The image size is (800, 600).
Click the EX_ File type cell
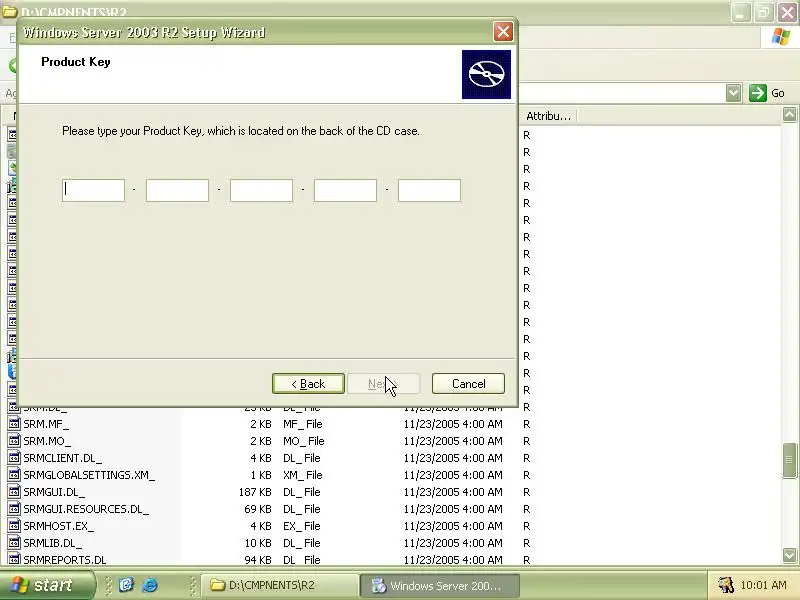pos(302,526)
